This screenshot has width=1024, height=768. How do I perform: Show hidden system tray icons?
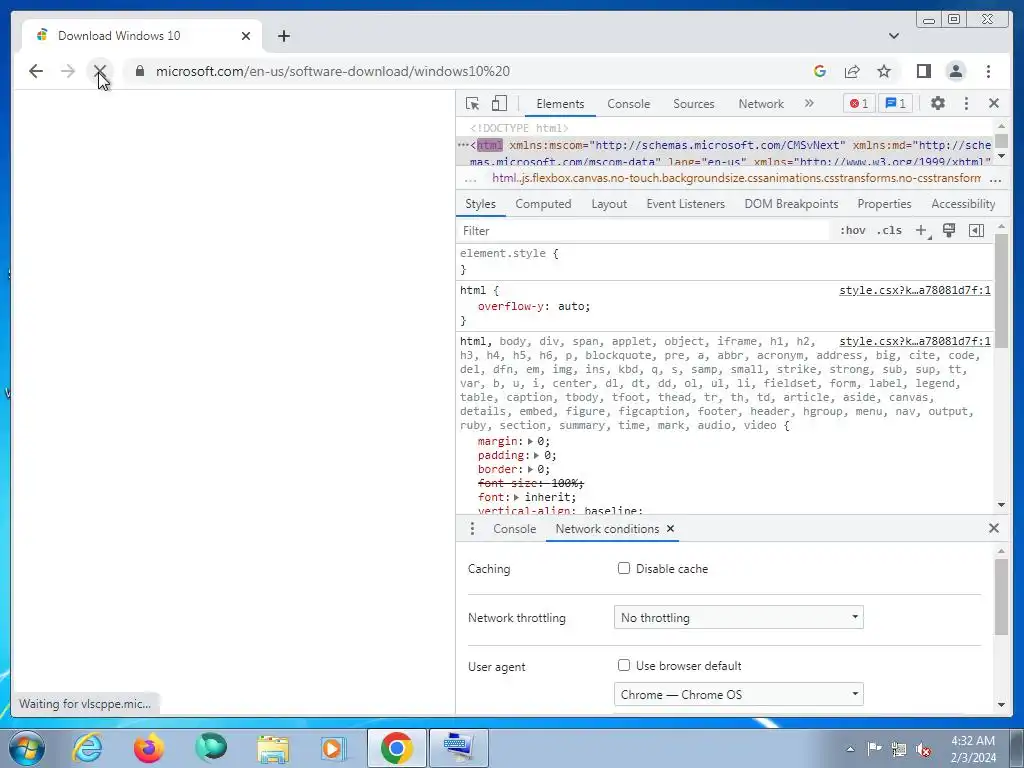tap(850, 749)
